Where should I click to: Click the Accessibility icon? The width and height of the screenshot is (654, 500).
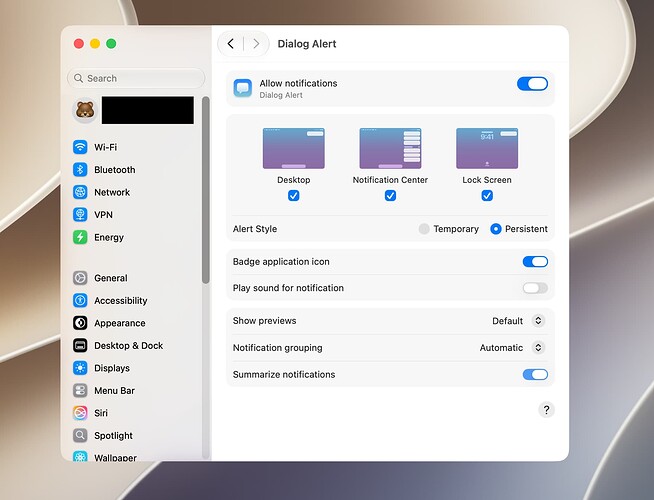tap(80, 300)
